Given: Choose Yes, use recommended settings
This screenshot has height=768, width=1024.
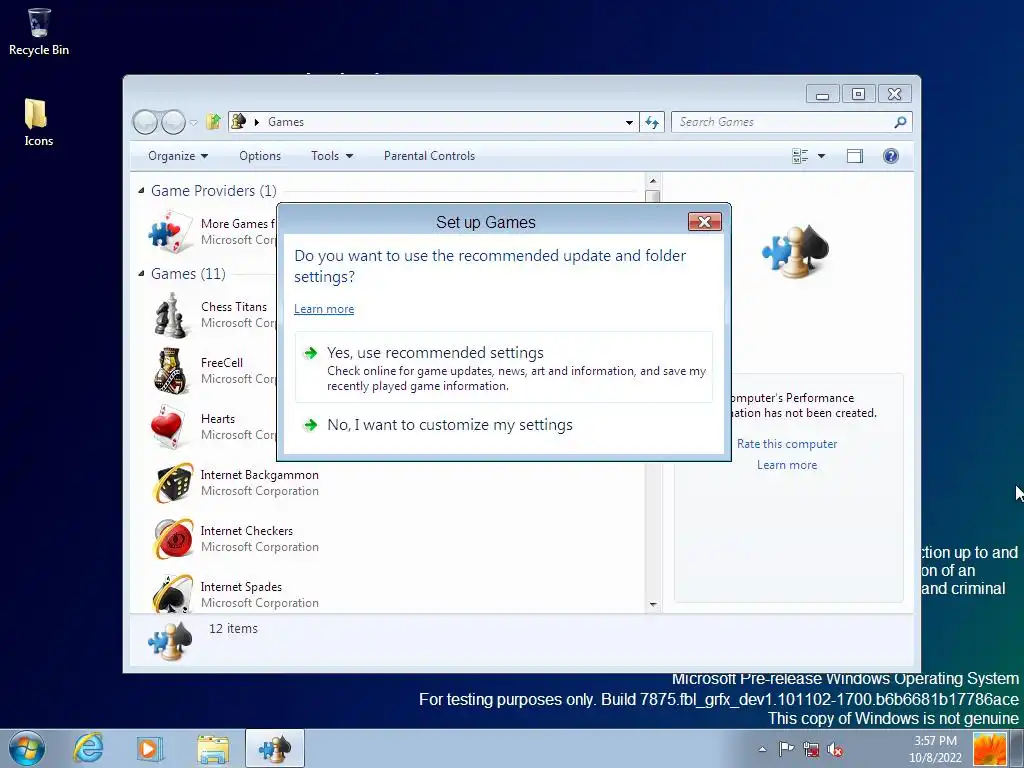Looking at the screenshot, I should [504, 368].
